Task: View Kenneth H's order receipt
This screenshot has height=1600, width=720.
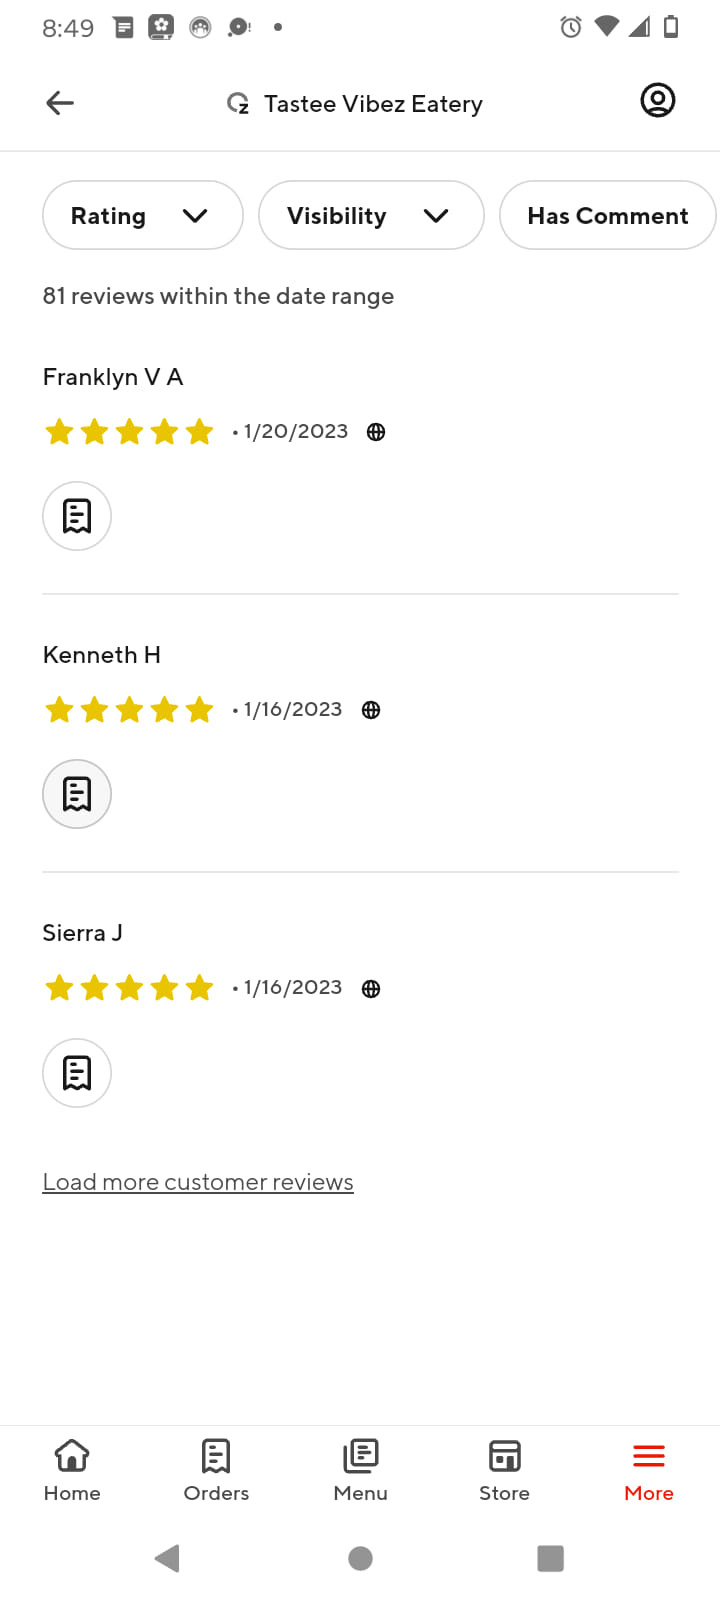Action: [x=77, y=794]
